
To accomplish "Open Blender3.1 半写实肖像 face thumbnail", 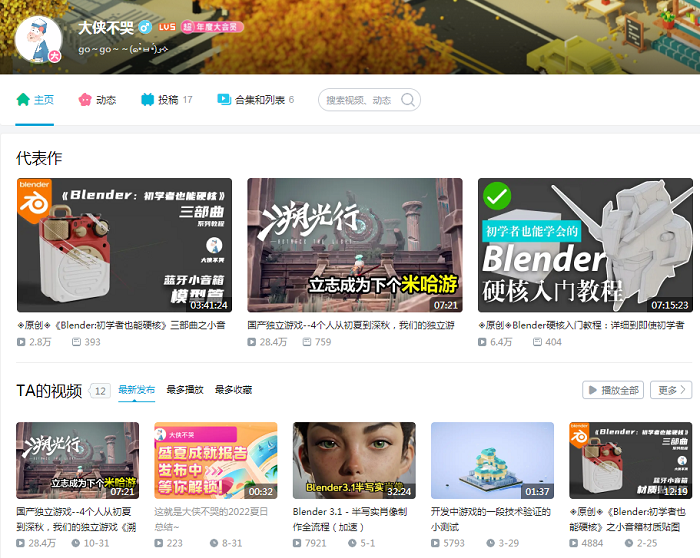I will tap(354, 460).
